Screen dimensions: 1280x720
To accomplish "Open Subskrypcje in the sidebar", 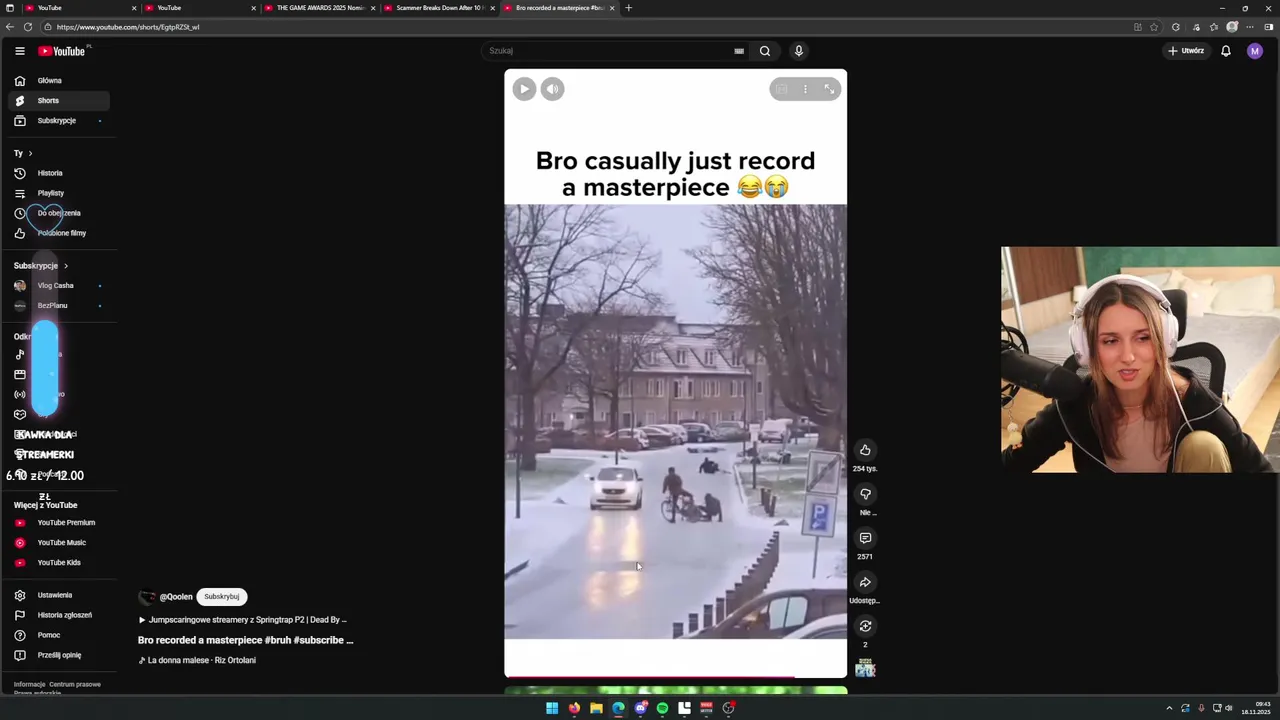I will pyautogui.click(x=59, y=121).
